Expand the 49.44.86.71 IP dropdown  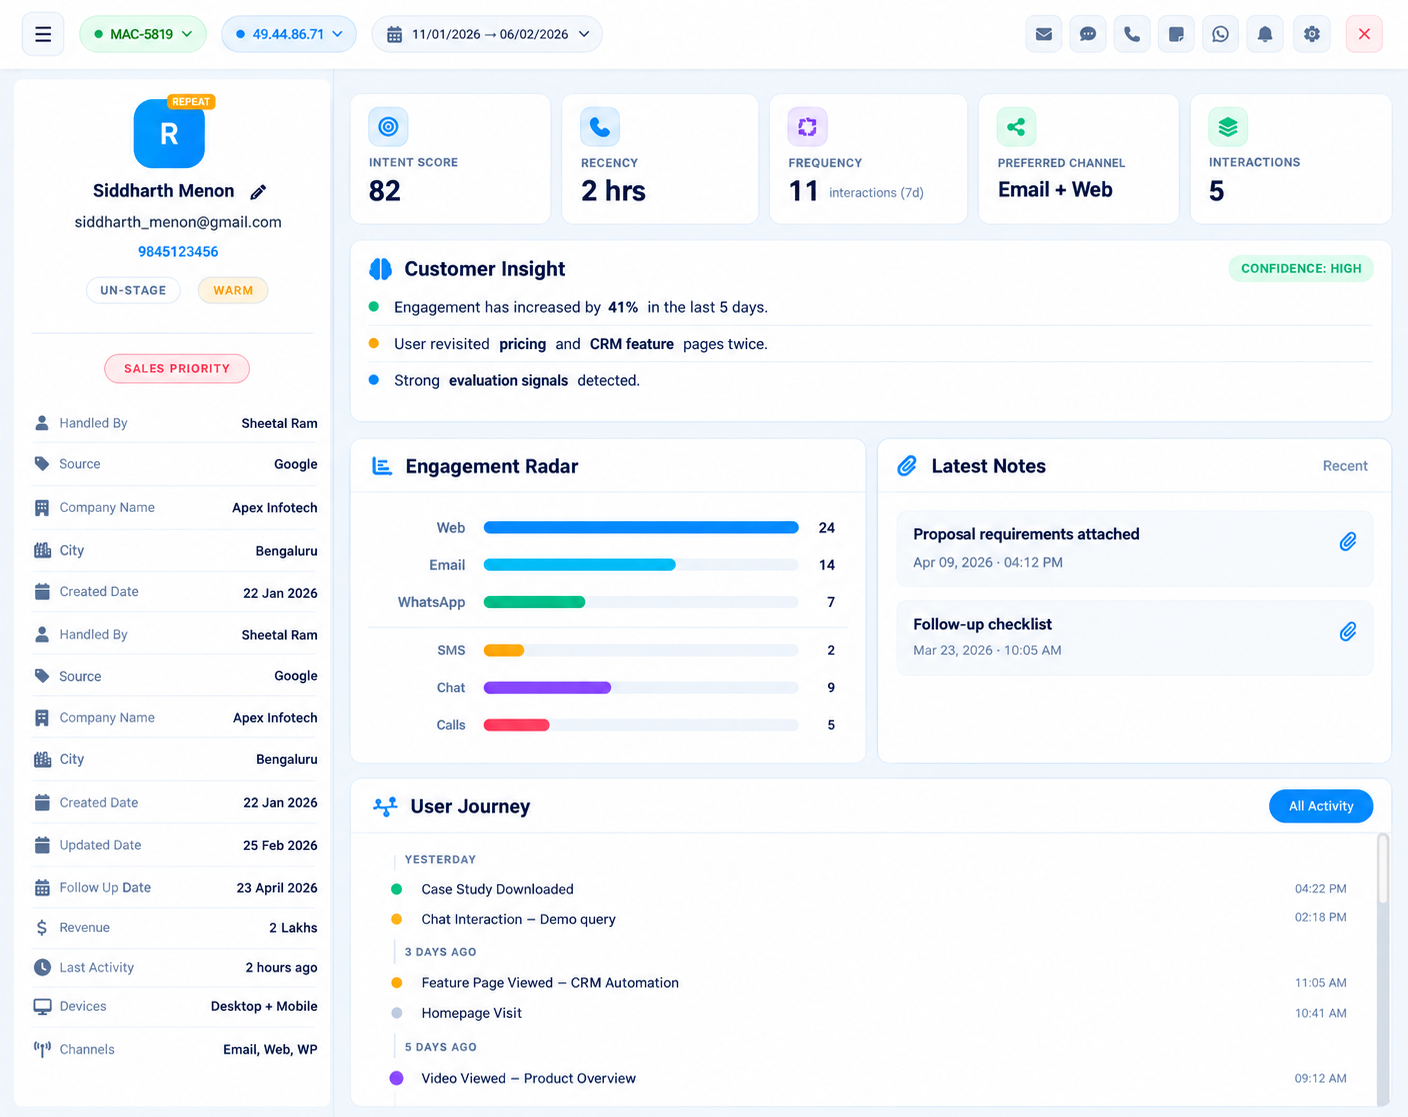click(289, 34)
